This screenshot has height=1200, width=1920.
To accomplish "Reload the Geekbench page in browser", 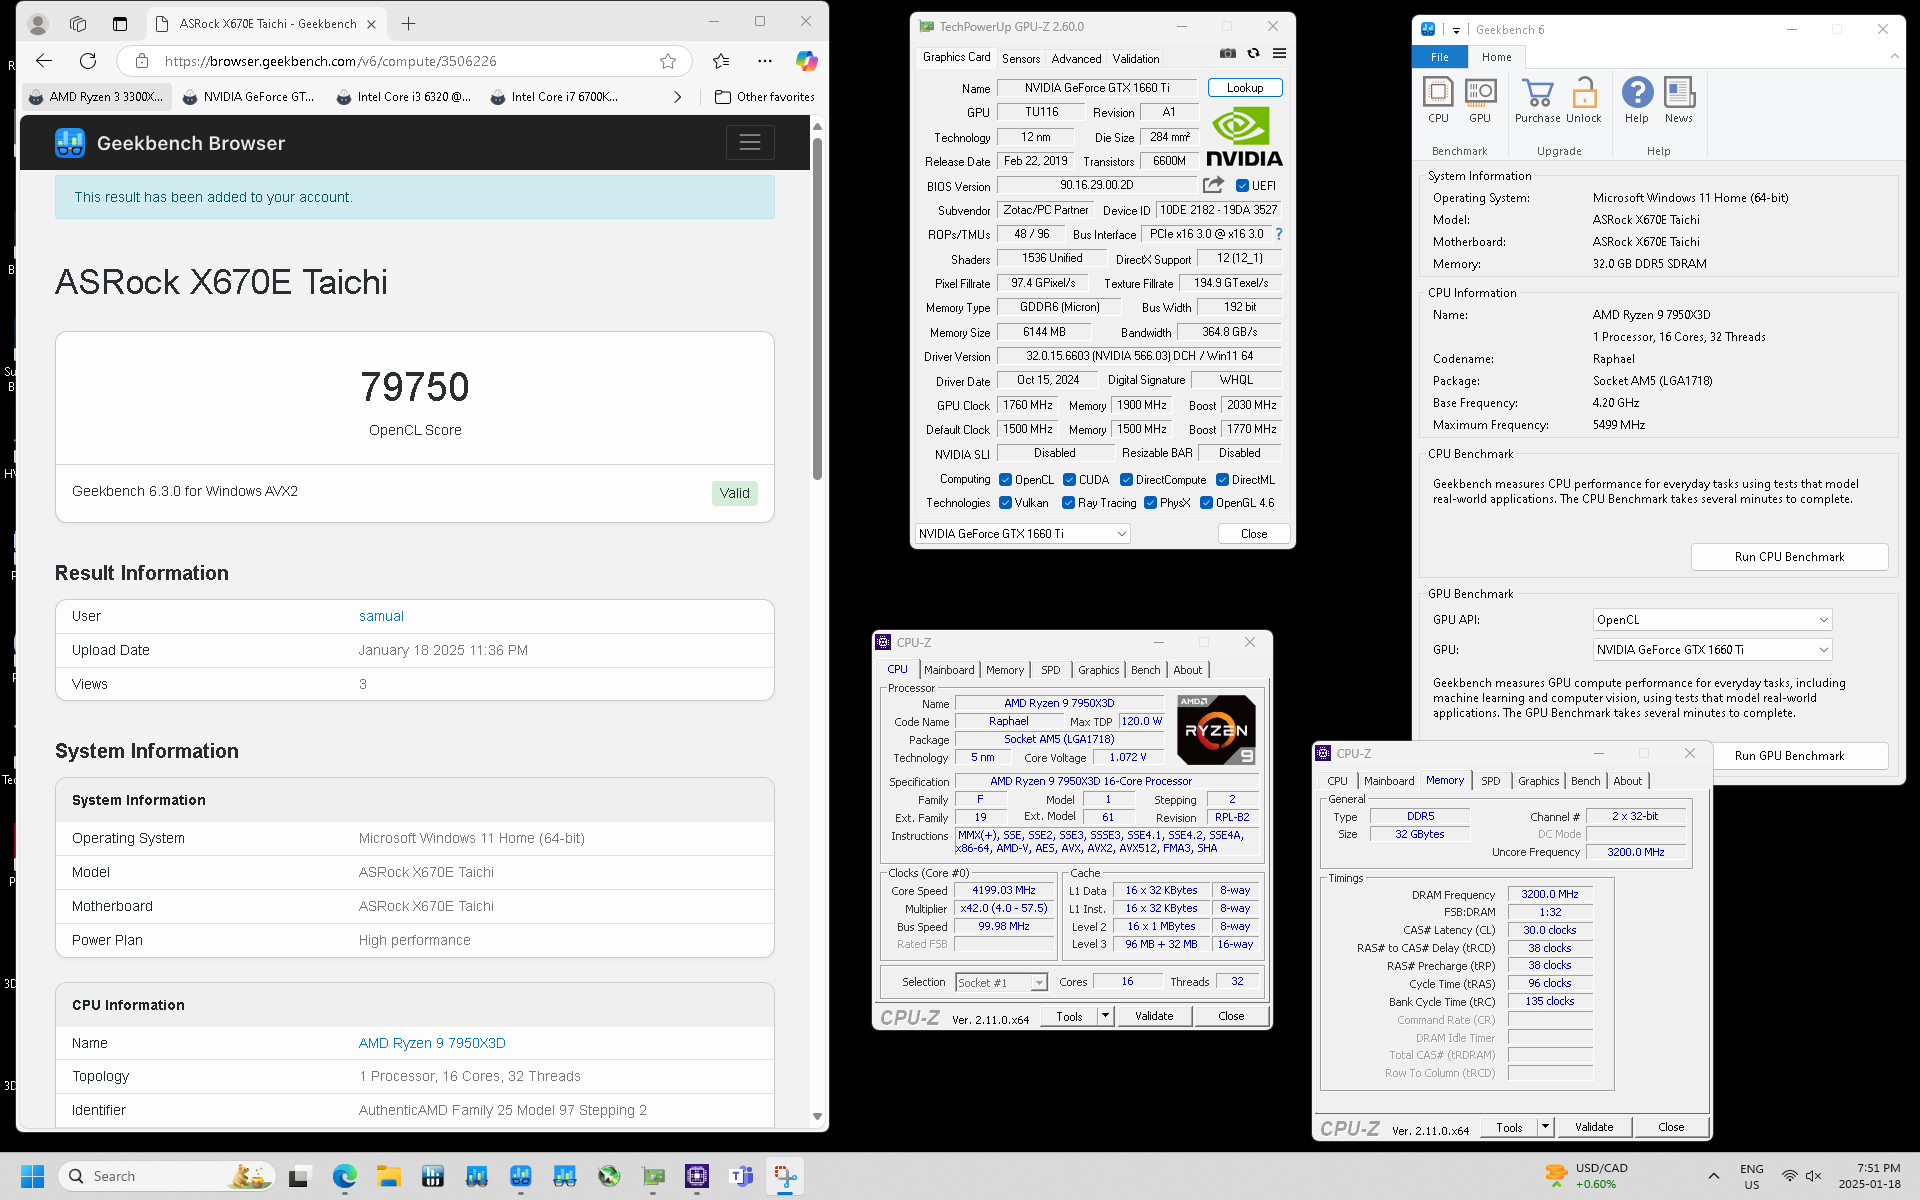I will click(88, 61).
